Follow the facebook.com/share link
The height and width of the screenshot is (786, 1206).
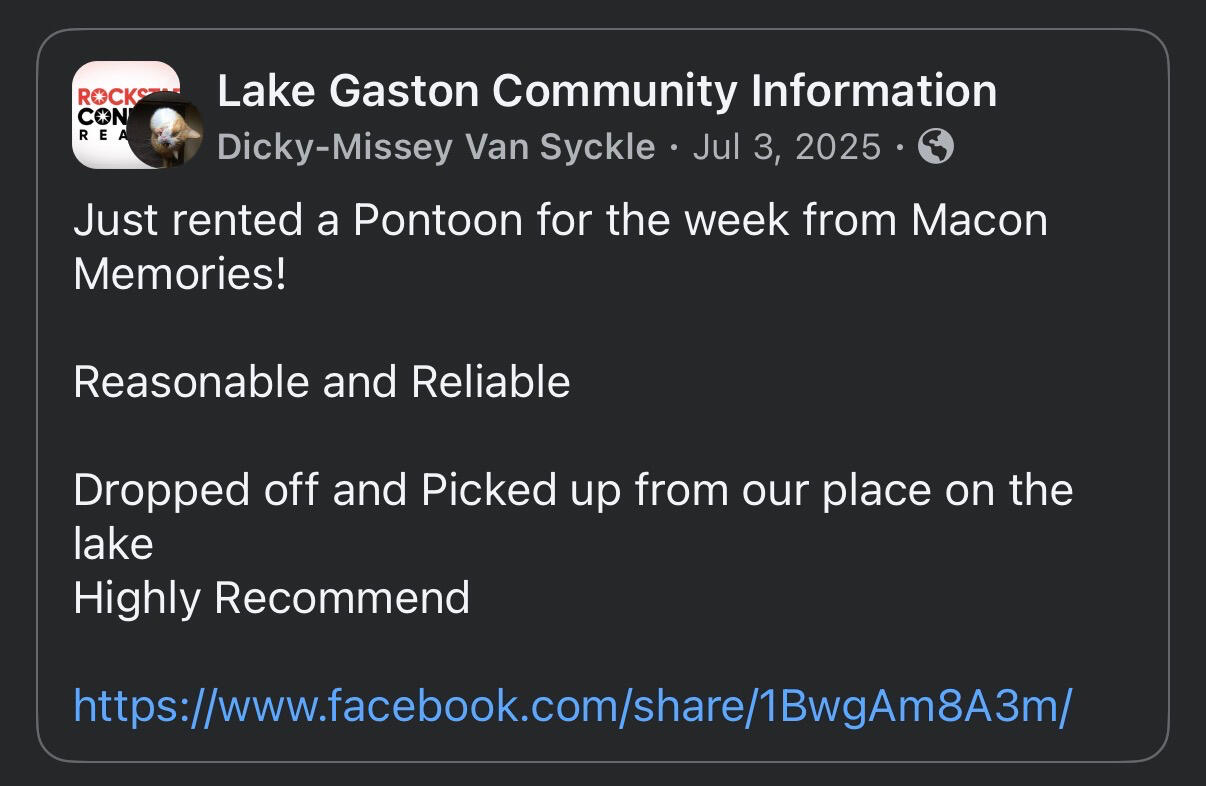click(573, 706)
